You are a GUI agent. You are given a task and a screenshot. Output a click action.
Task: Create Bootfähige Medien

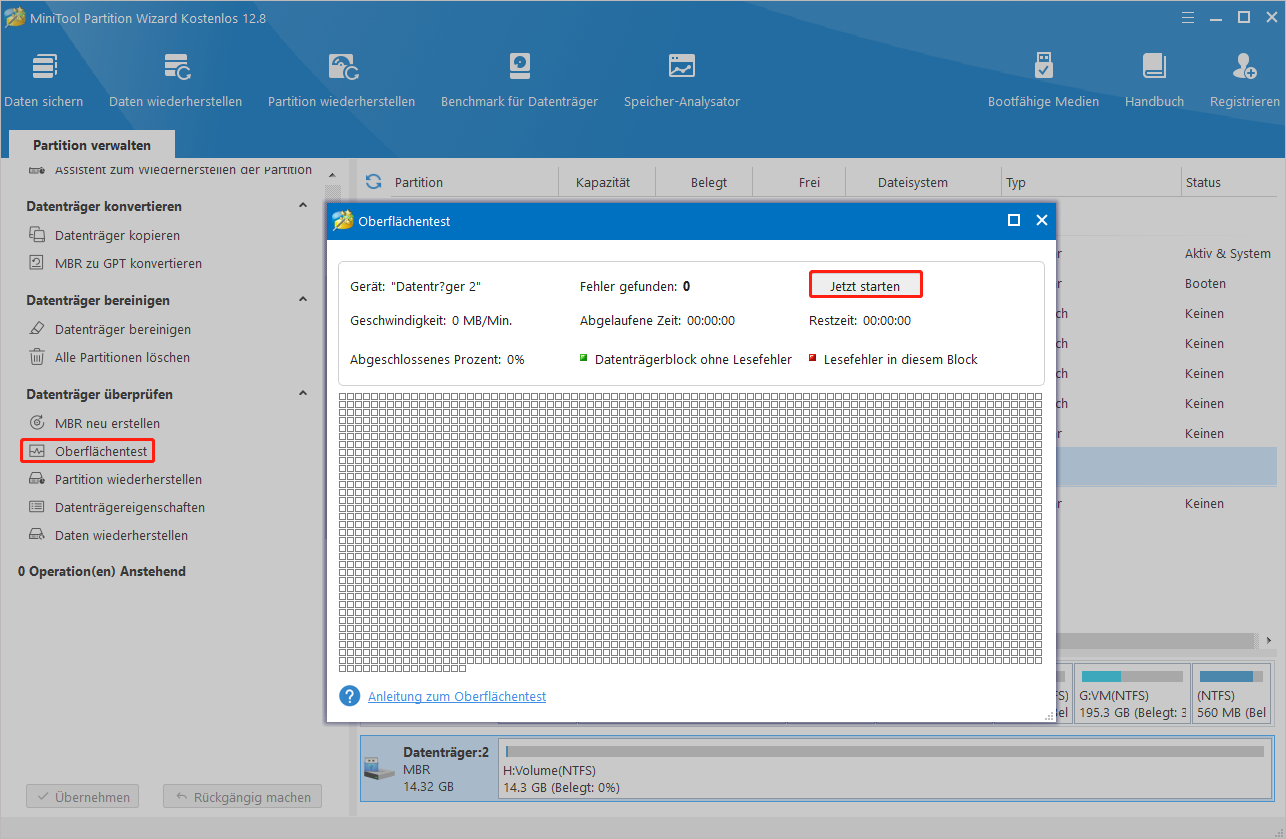(x=1043, y=80)
